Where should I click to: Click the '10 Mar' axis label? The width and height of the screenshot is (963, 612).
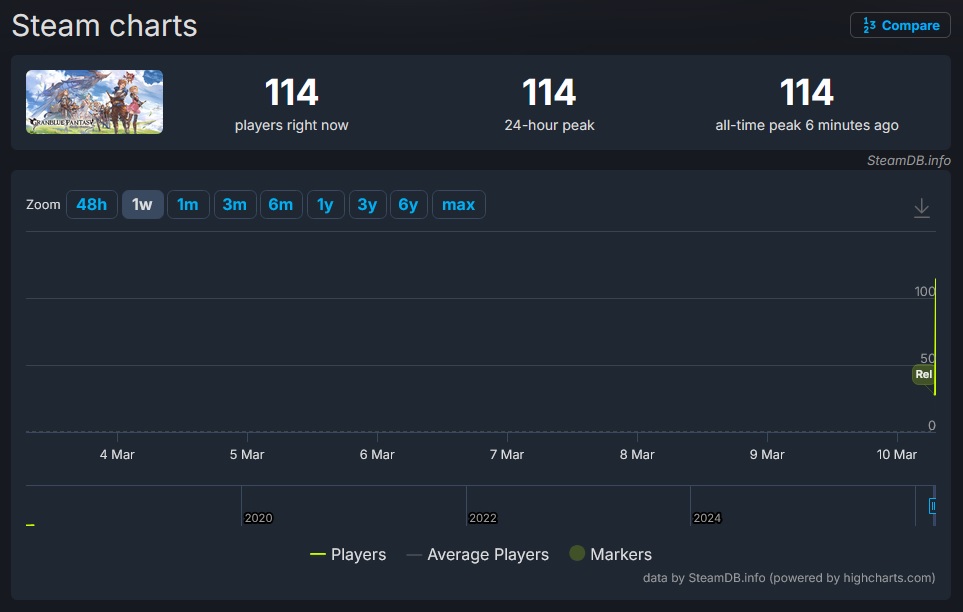click(x=896, y=455)
